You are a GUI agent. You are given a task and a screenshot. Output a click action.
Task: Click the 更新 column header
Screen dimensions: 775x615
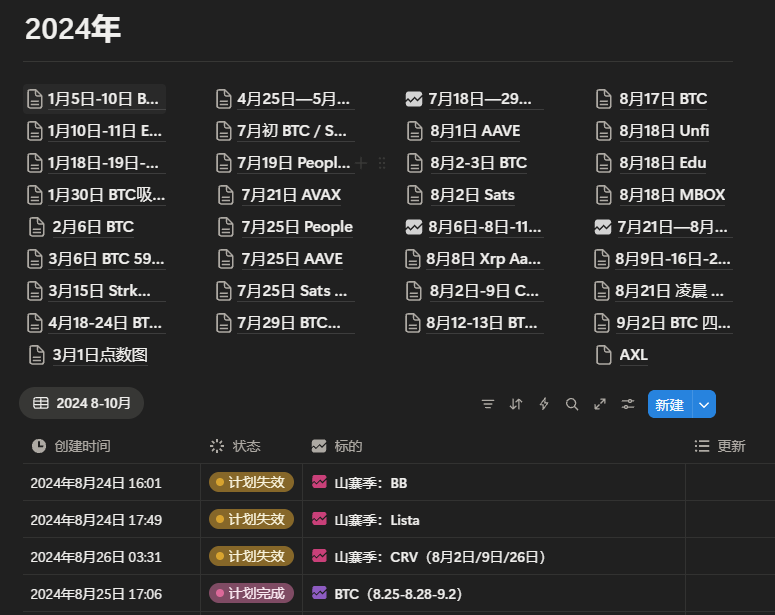[720, 446]
